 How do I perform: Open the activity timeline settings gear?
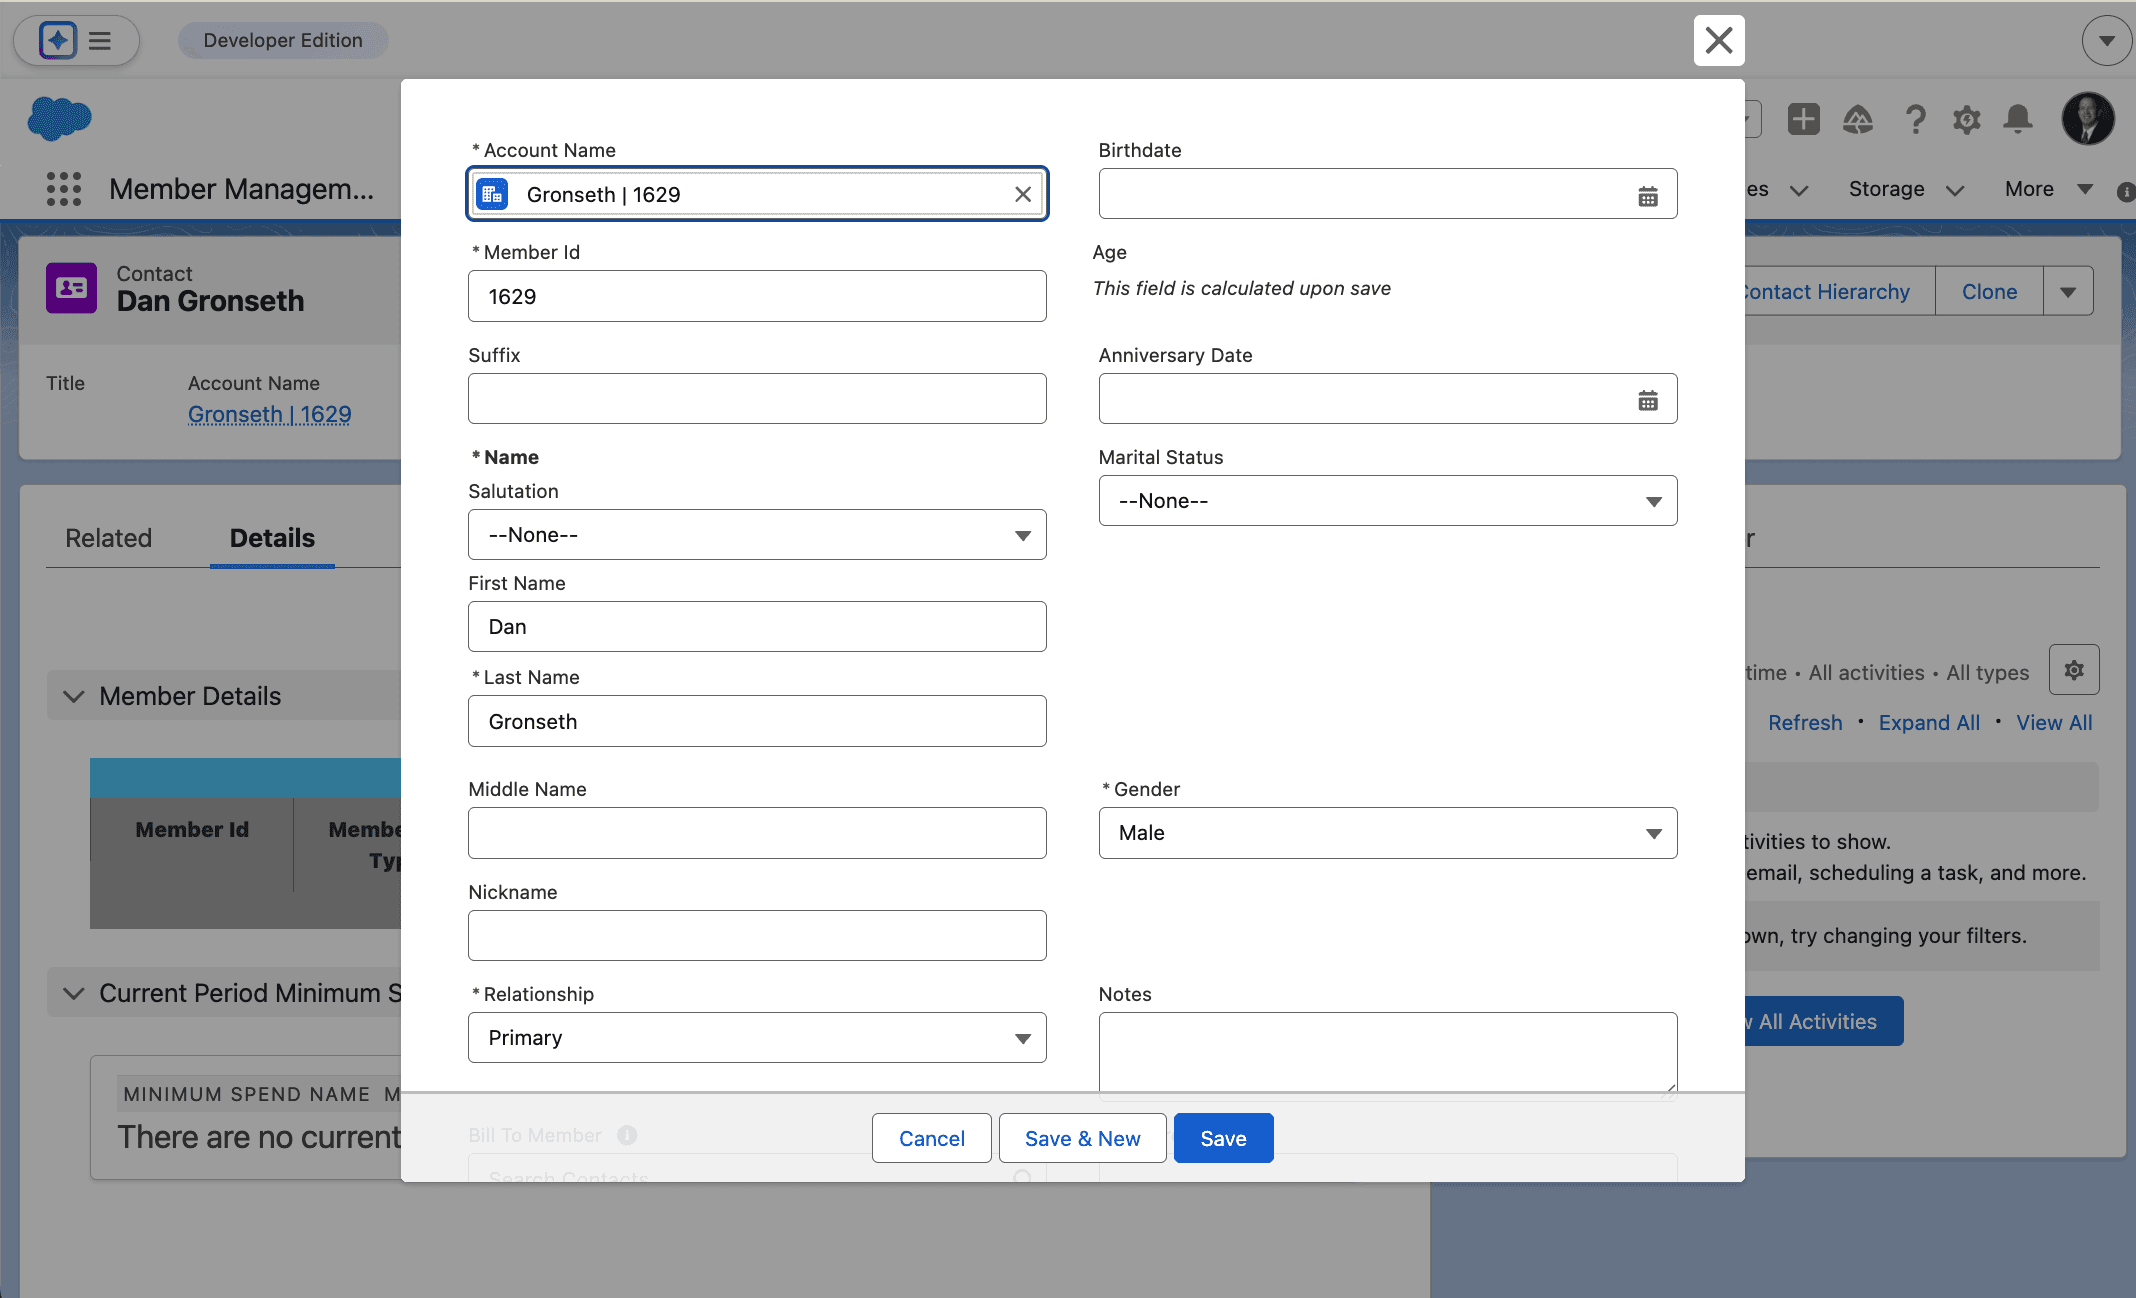(x=2073, y=670)
